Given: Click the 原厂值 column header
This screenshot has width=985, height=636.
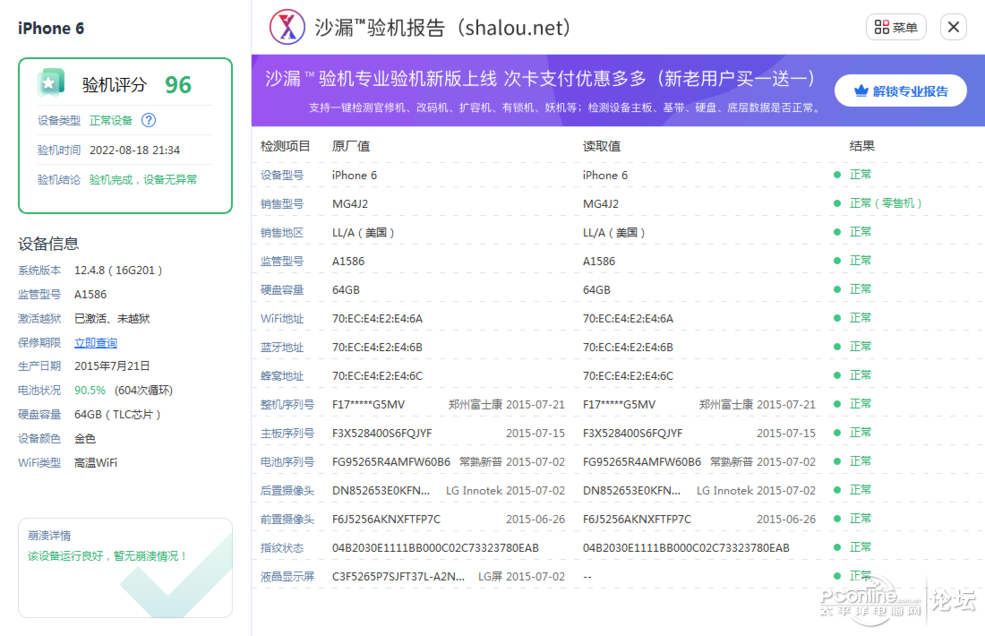Looking at the screenshot, I should point(351,146).
